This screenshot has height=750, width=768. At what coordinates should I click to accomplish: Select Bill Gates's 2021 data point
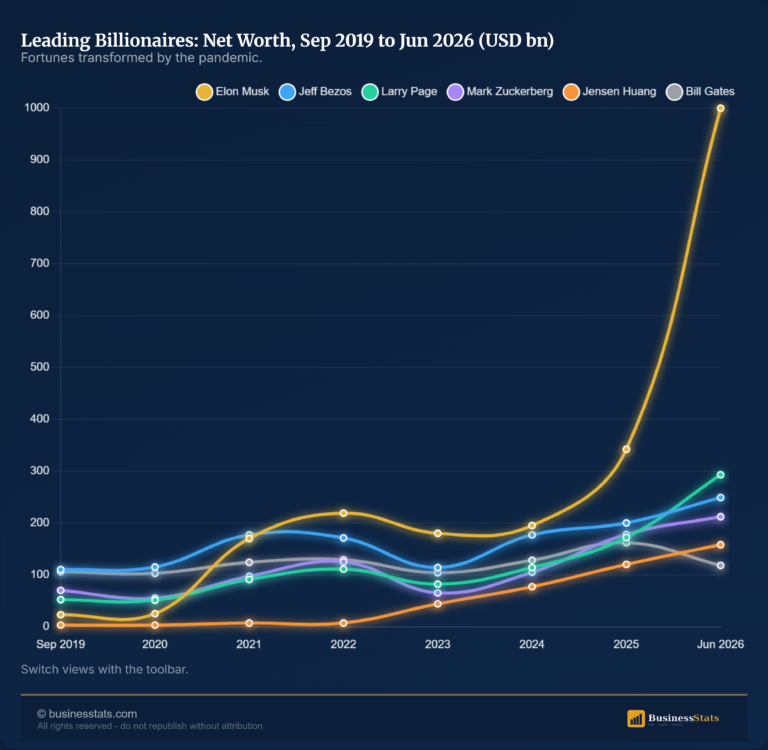tap(249, 562)
